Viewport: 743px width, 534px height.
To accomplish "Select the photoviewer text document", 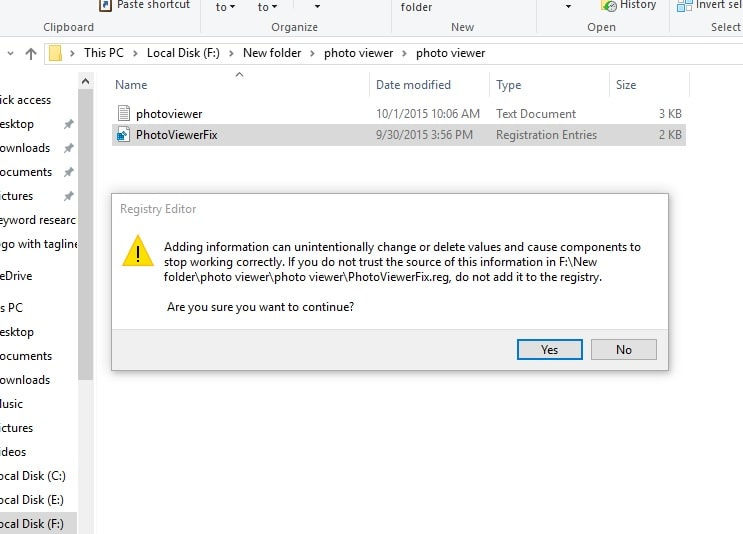I will tap(399, 114).
